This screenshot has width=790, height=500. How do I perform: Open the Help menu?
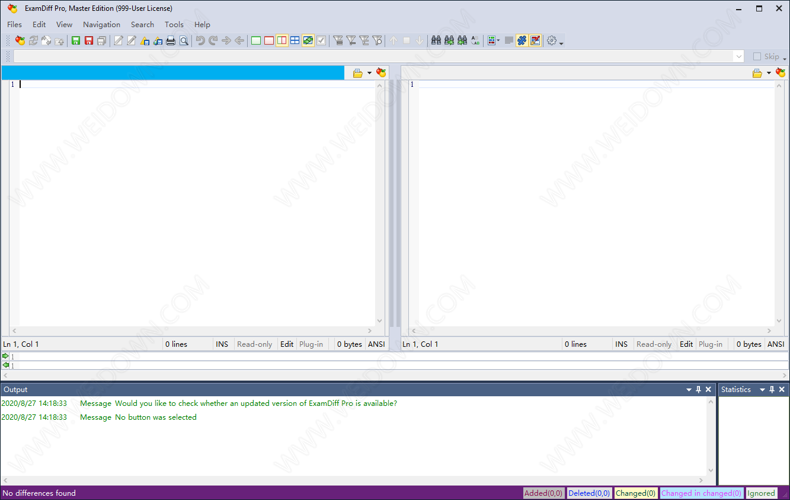click(202, 24)
